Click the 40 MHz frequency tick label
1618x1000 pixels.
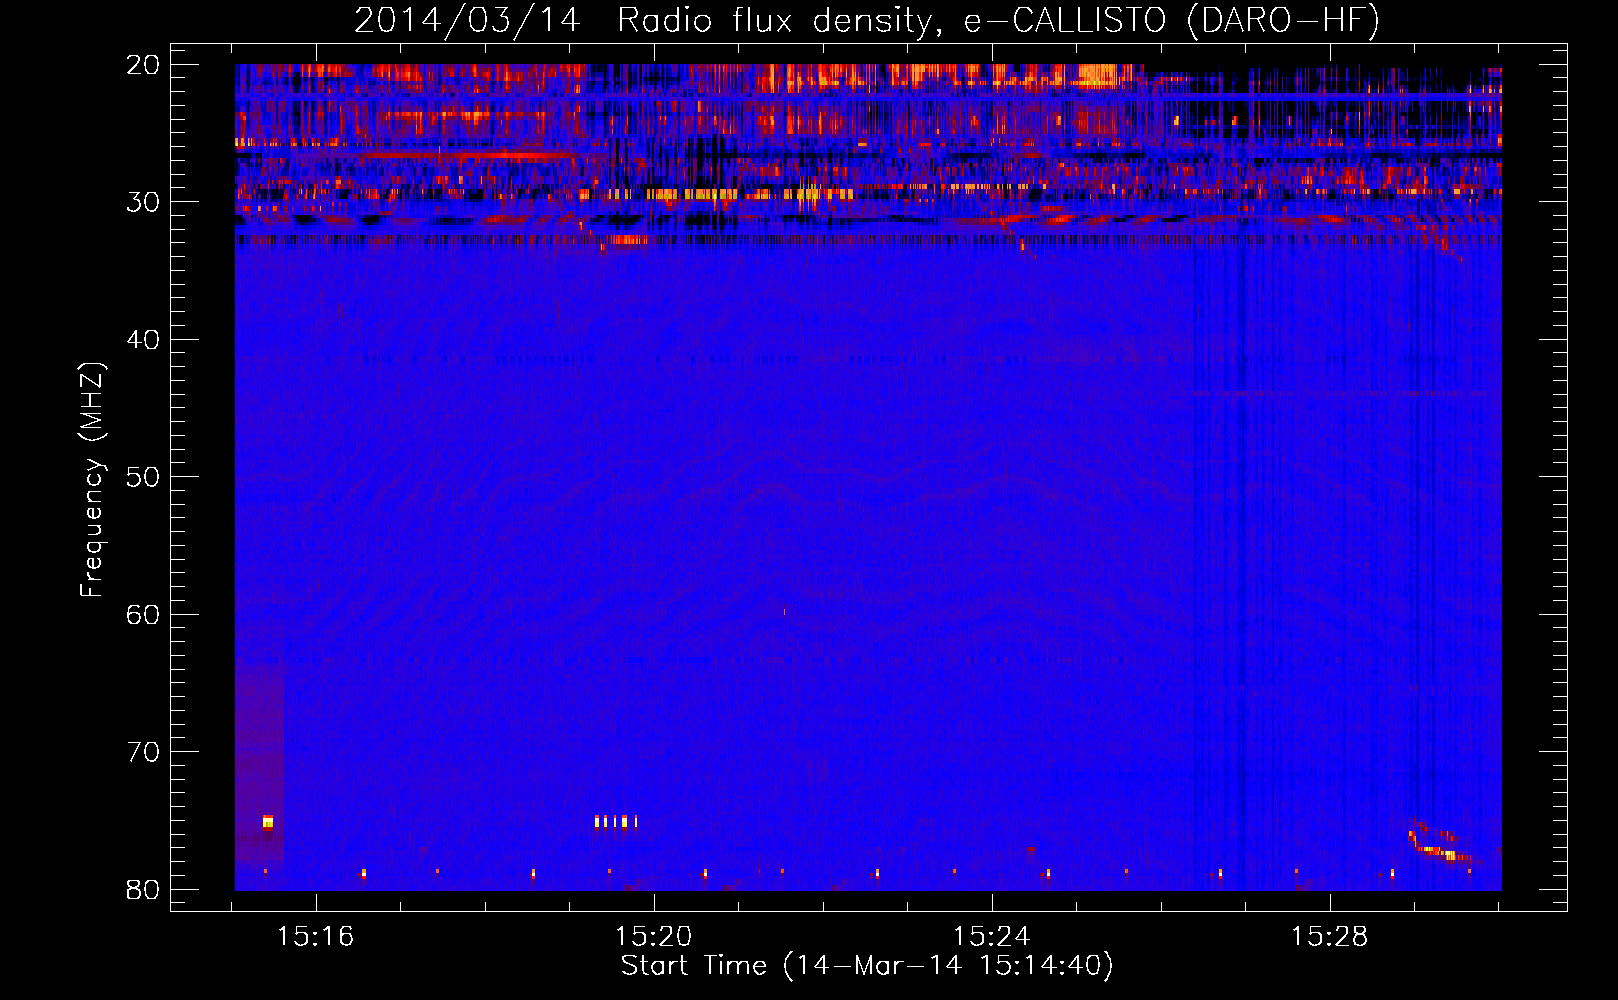(143, 340)
